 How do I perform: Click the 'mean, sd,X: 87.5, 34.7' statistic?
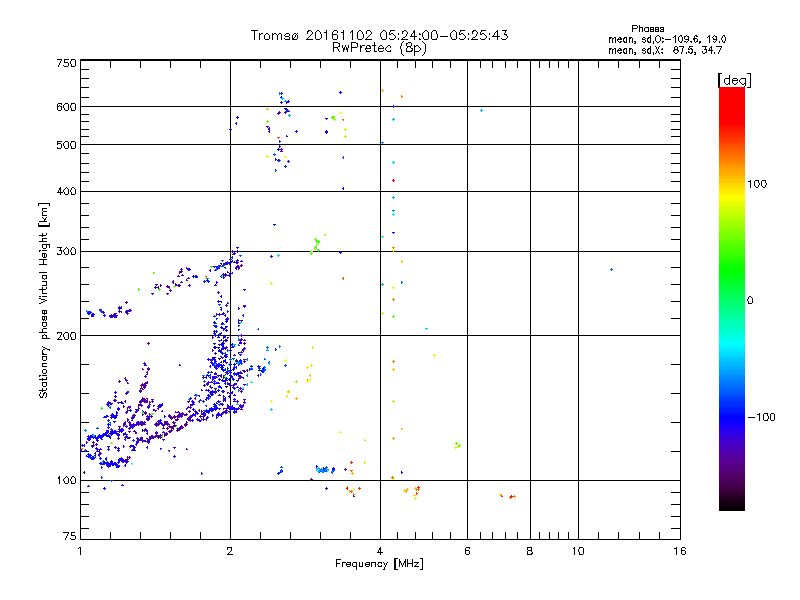coord(665,50)
